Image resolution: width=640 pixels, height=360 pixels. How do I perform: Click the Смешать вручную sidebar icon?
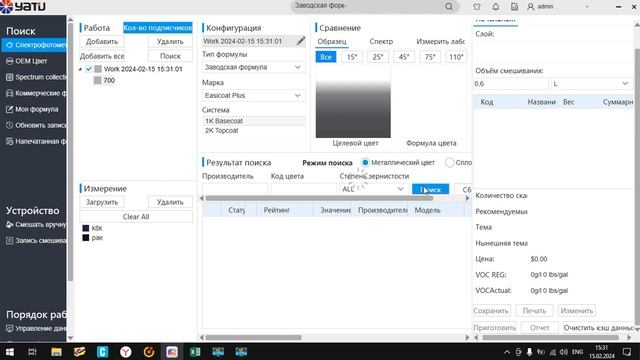[9, 224]
